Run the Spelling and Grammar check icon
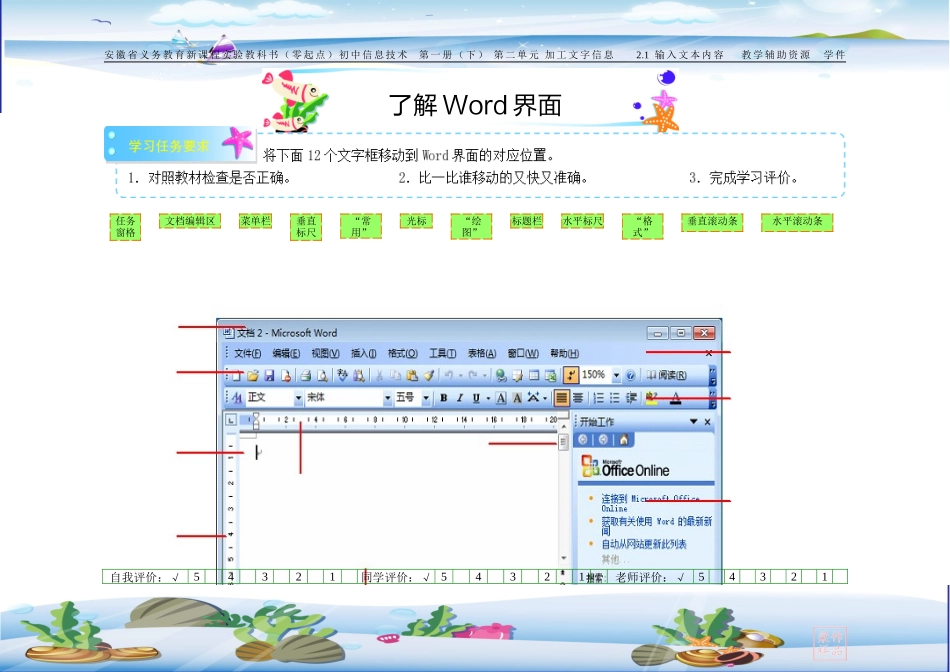This screenshot has width=950, height=672. pyautogui.click(x=342, y=376)
